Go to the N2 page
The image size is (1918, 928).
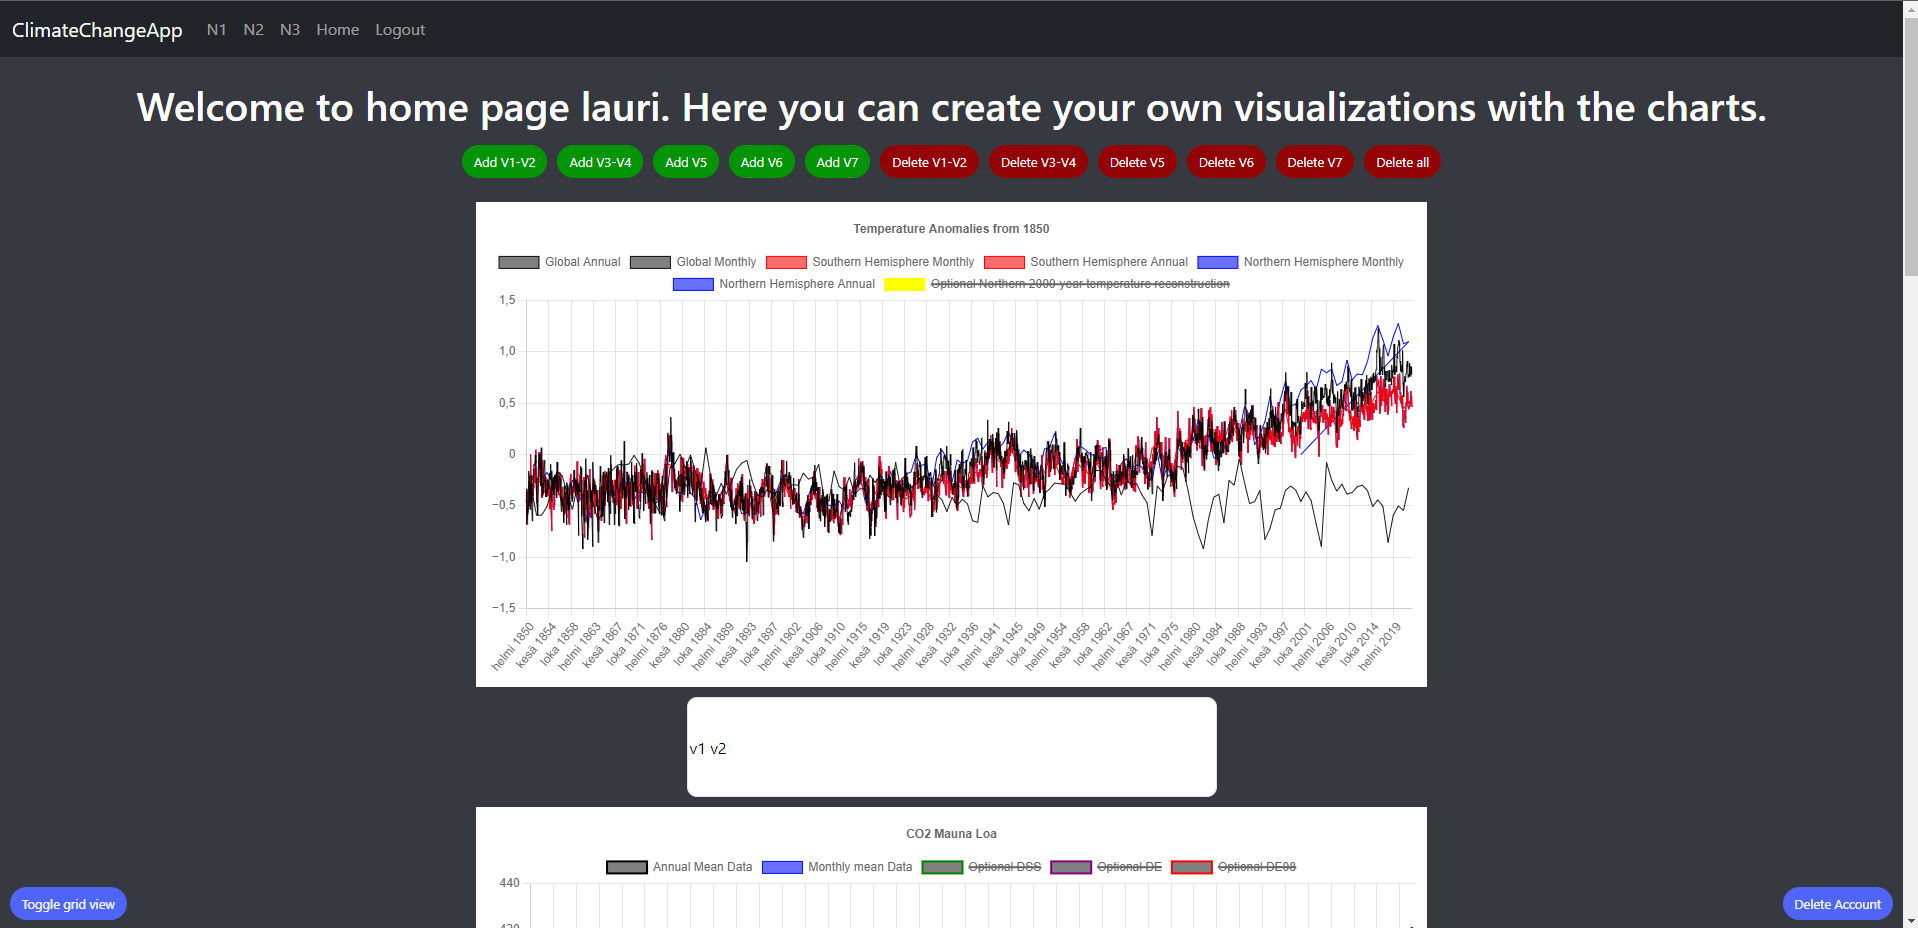pos(254,30)
